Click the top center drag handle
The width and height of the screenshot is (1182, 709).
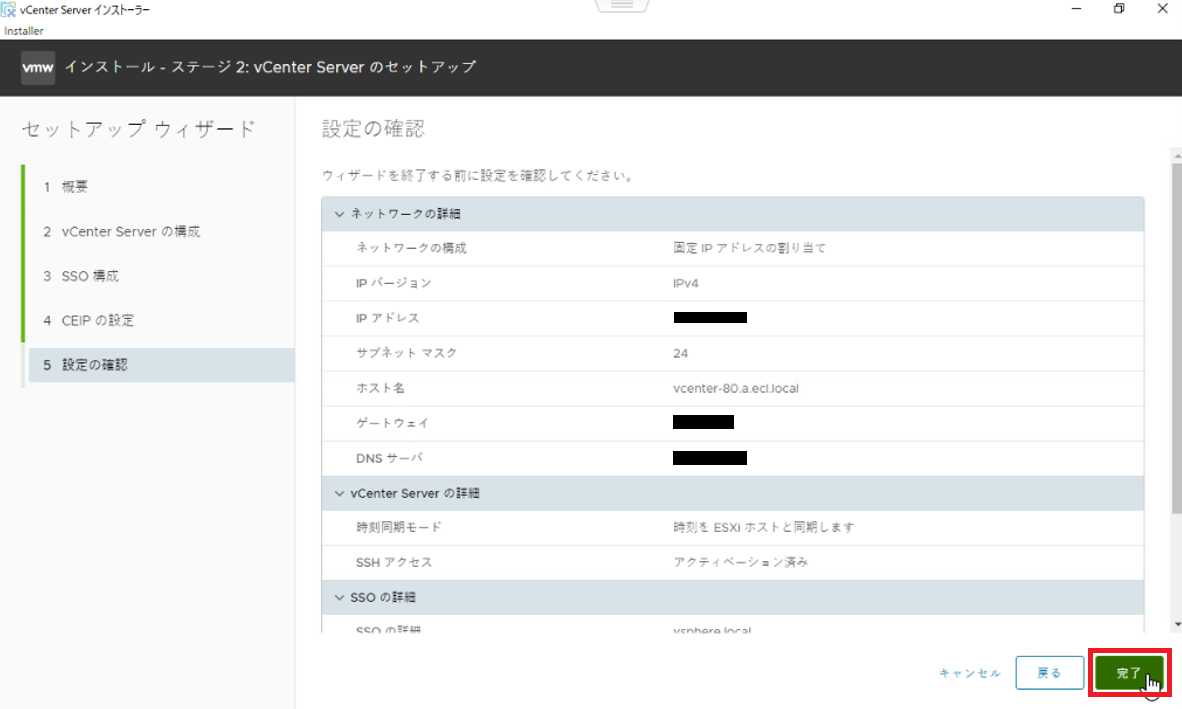tap(622, 5)
